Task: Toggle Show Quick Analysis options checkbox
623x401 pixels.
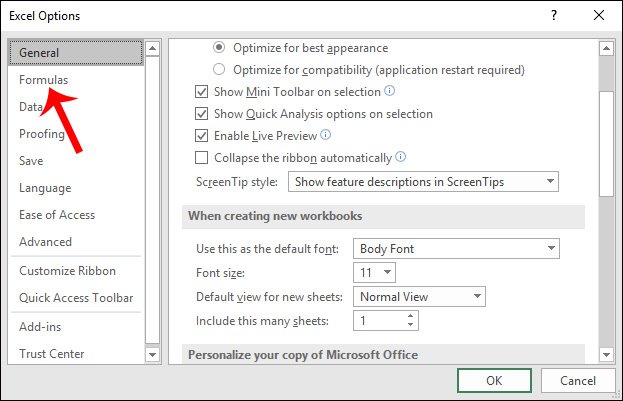Action: [201, 114]
